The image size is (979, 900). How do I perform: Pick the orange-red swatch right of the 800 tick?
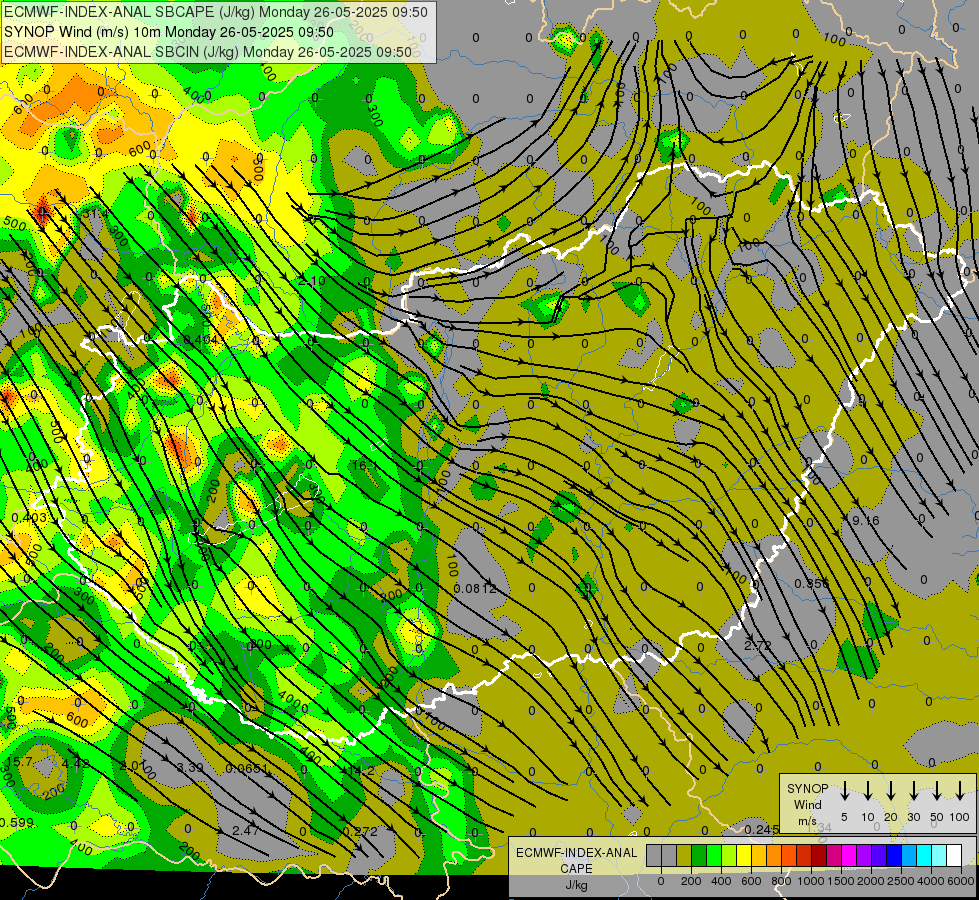coord(789,855)
